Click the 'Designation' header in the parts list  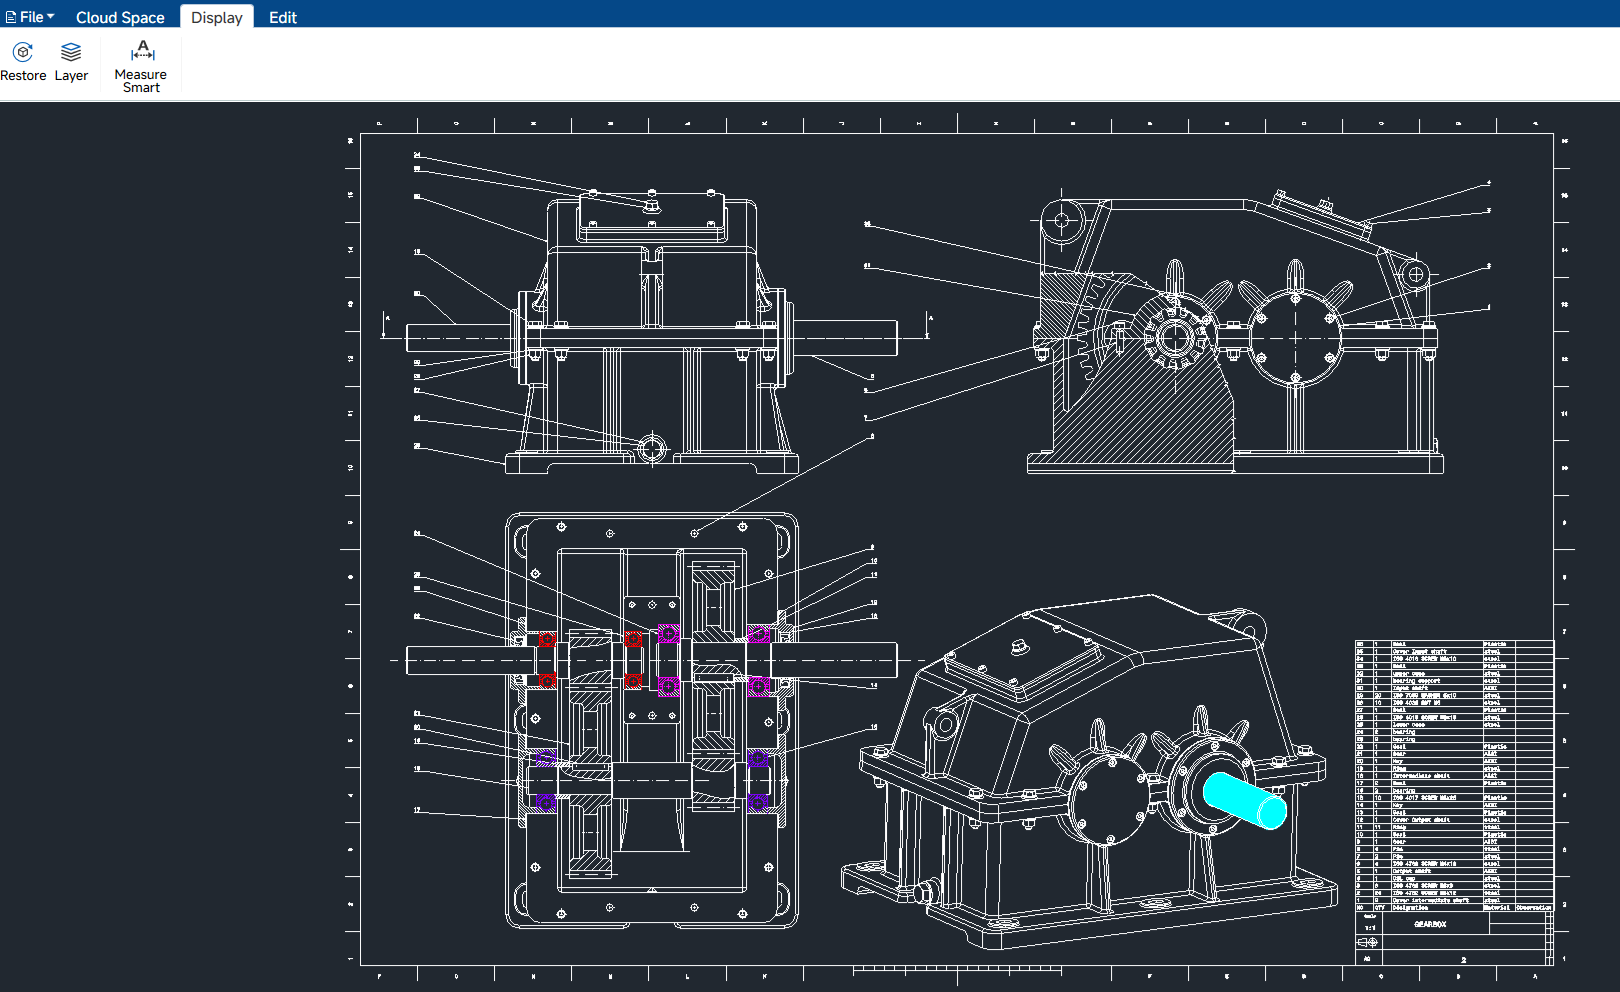point(1410,907)
